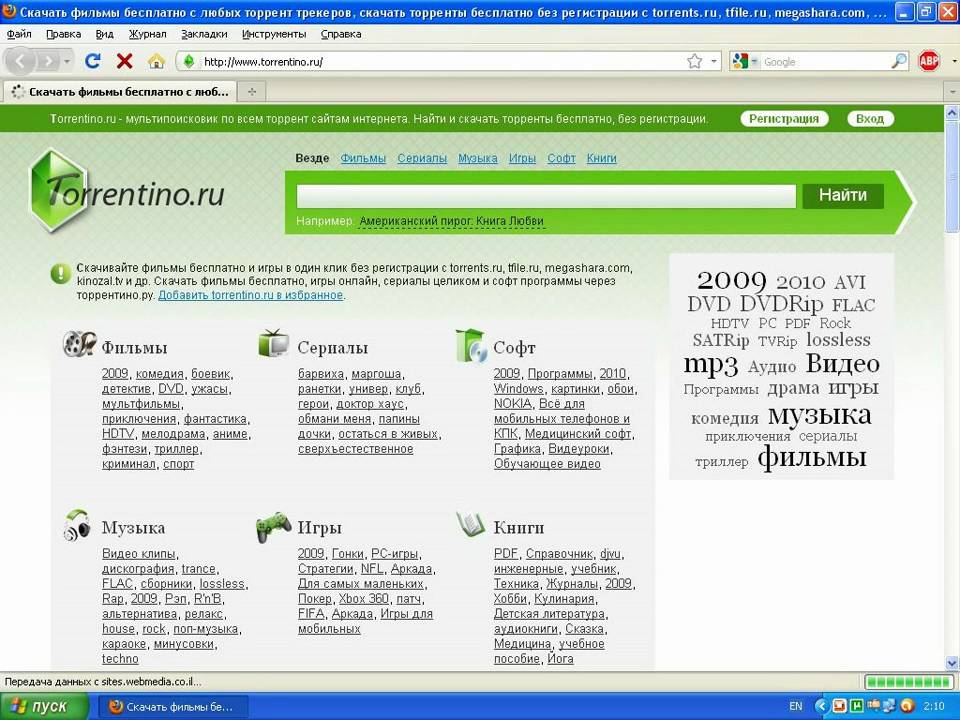Open the Закладки menu
The width and height of the screenshot is (960, 720).
tap(204, 34)
